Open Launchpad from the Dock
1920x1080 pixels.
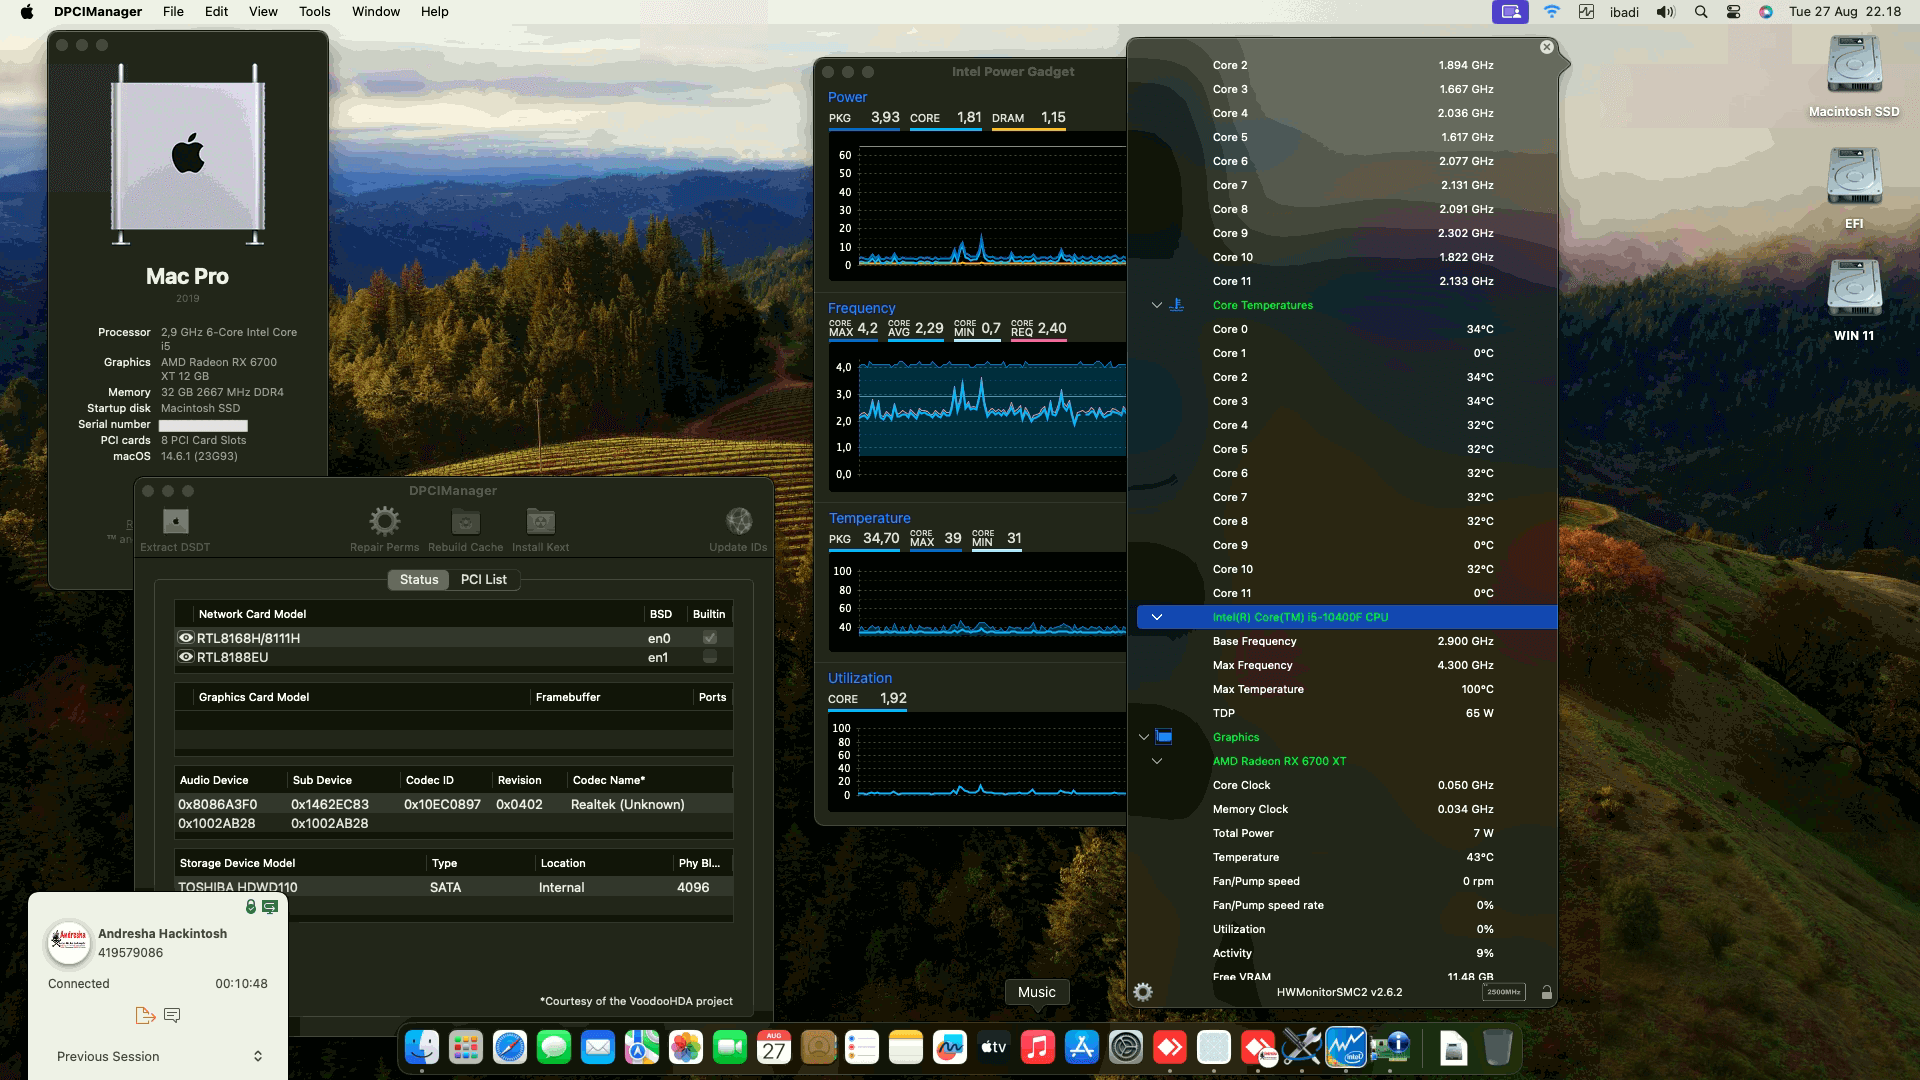pos(466,1047)
